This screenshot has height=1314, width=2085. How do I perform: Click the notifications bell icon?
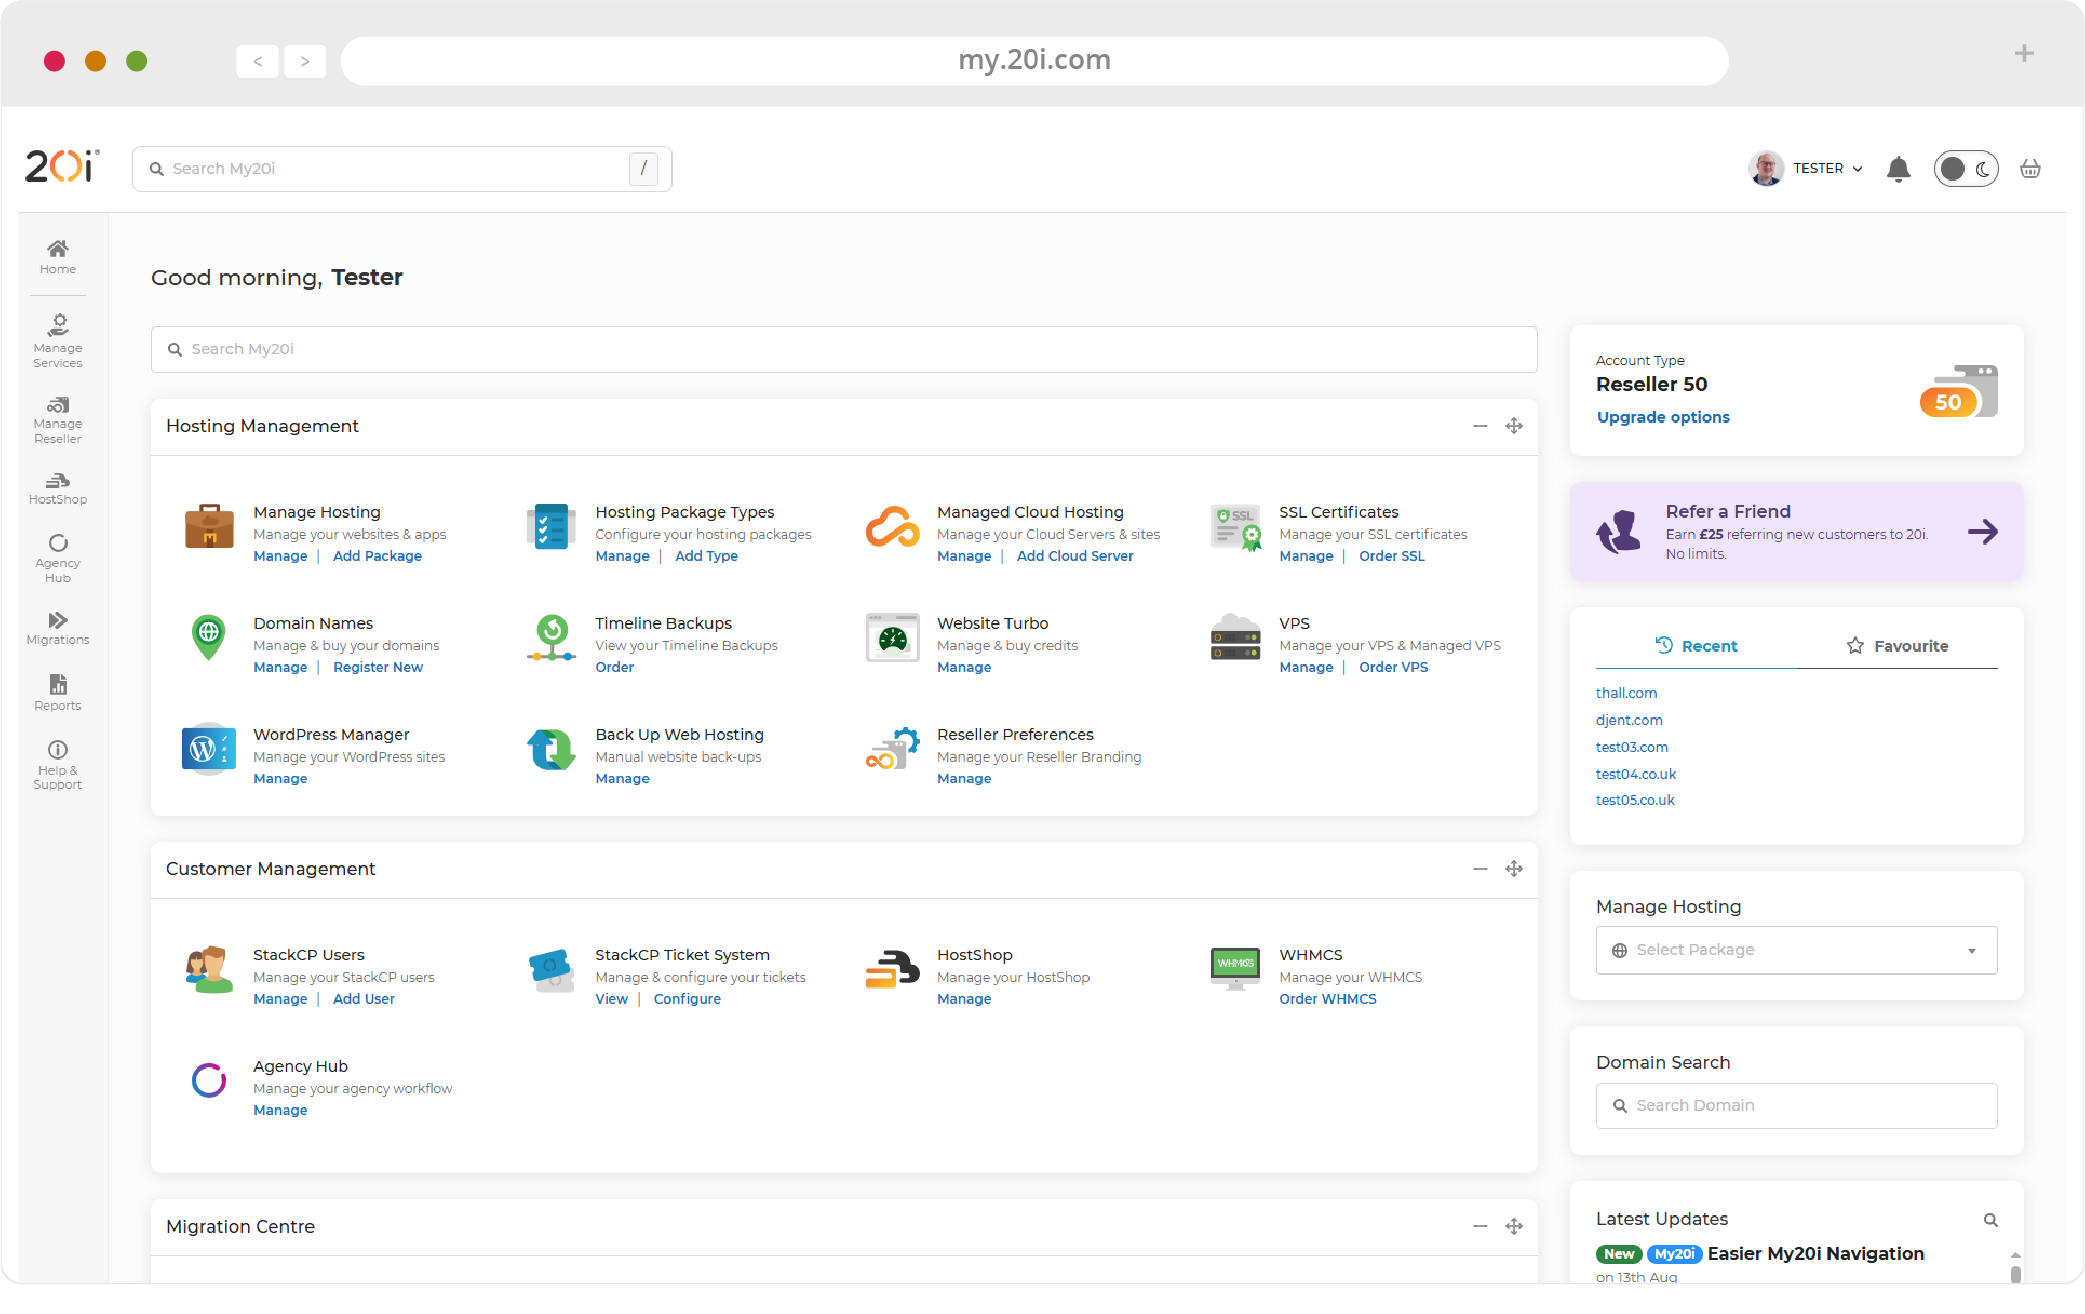1898,169
